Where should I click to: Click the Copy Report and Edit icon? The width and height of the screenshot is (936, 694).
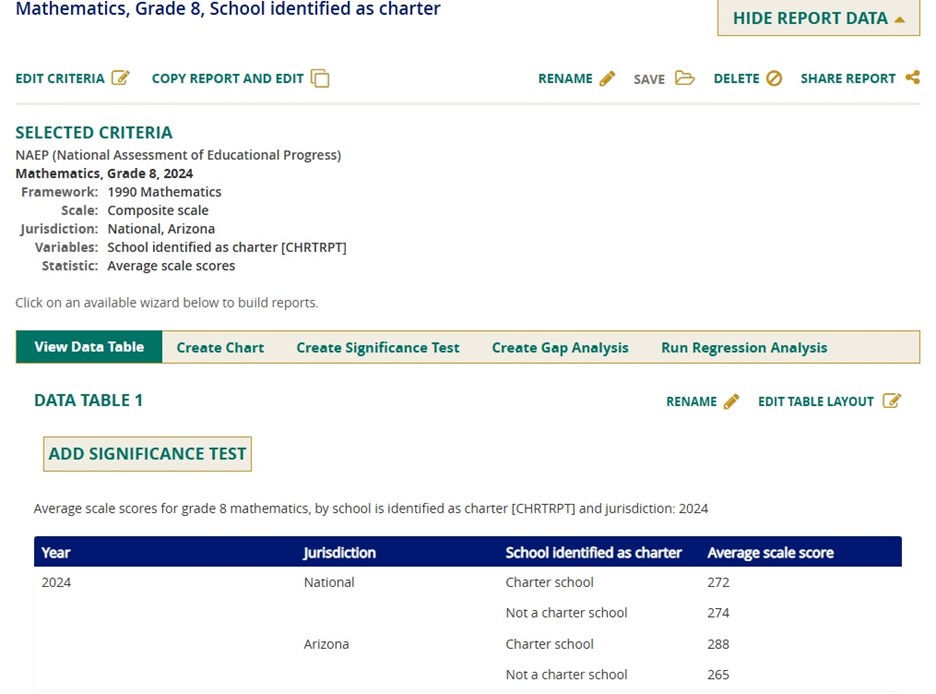coord(320,78)
